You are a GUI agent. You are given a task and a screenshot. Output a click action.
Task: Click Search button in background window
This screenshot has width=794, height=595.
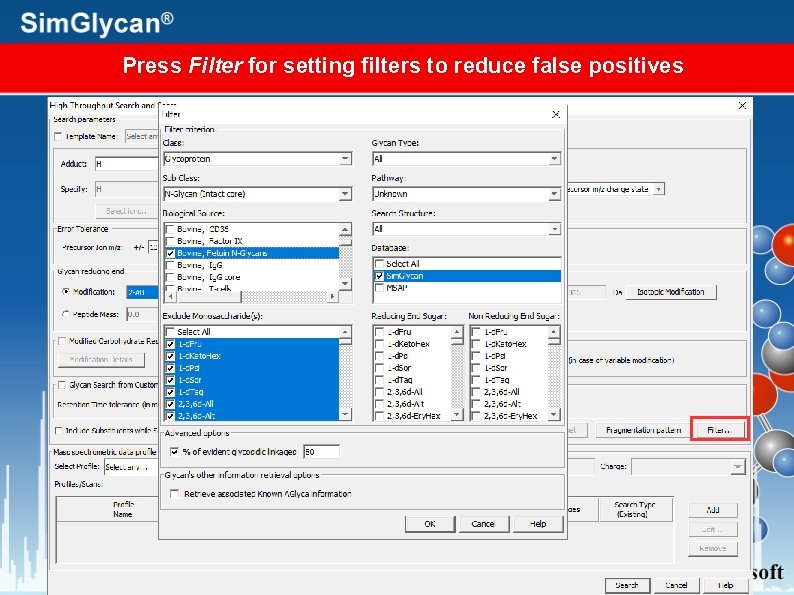627,585
